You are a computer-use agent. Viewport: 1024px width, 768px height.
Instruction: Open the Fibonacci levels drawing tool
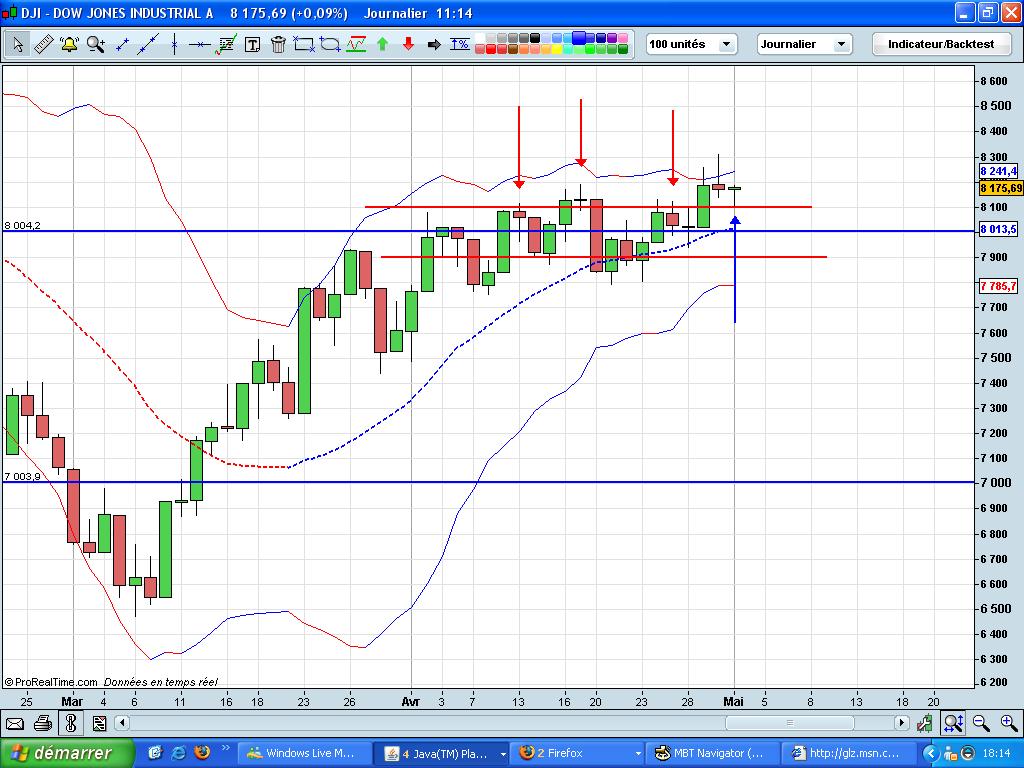coord(226,44)
